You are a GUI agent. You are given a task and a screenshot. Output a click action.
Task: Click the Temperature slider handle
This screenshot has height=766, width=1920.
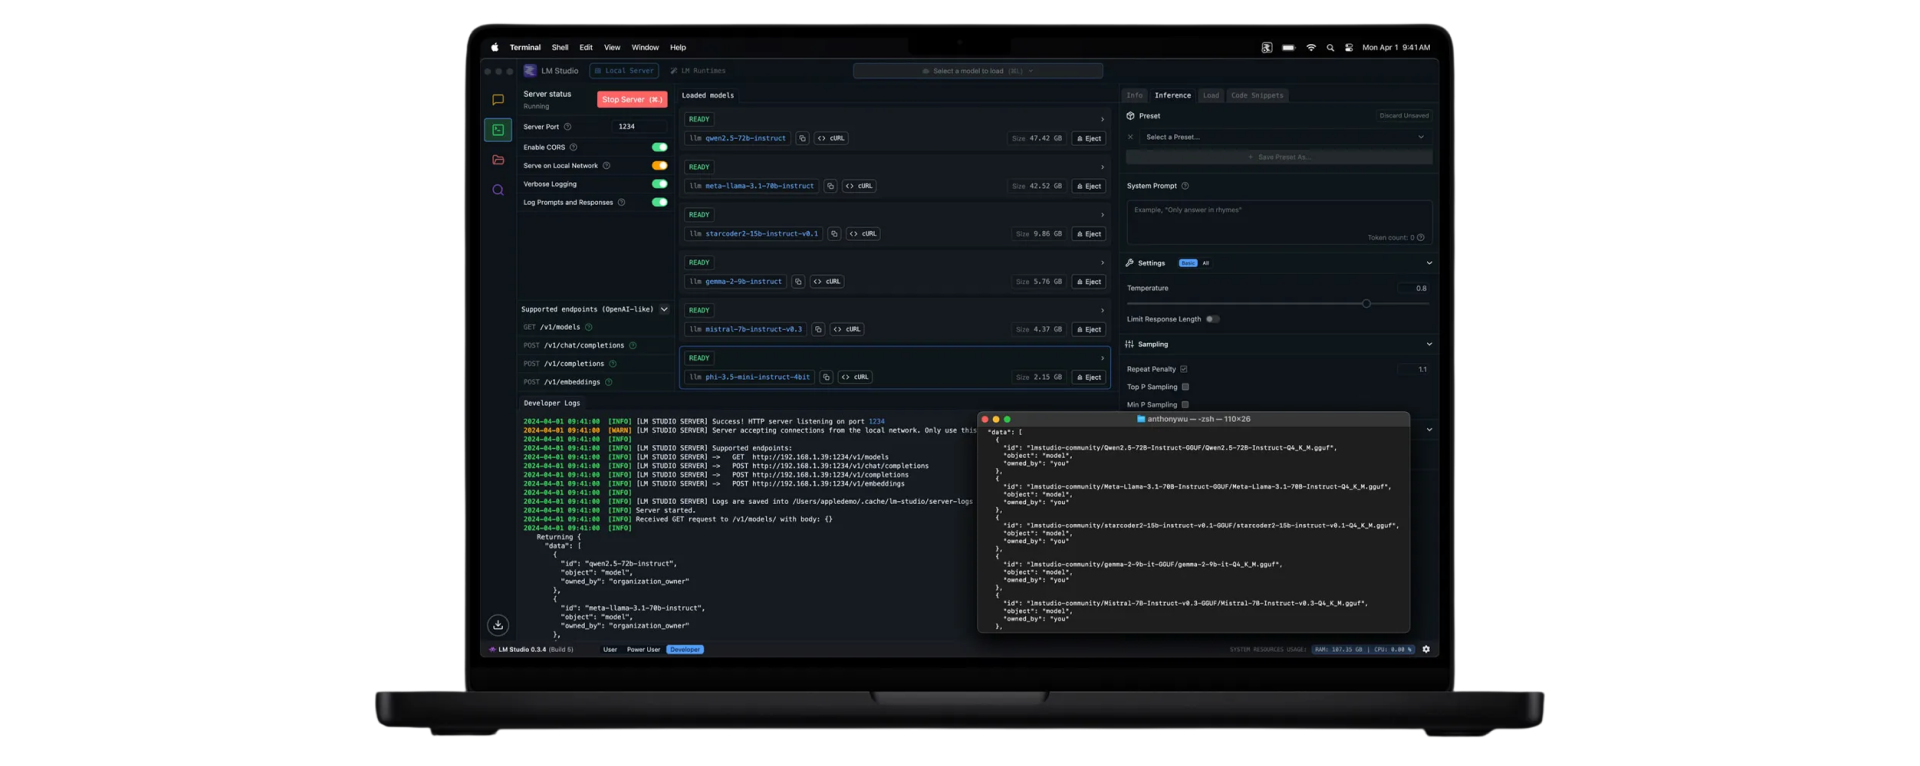coord(1366,303)
